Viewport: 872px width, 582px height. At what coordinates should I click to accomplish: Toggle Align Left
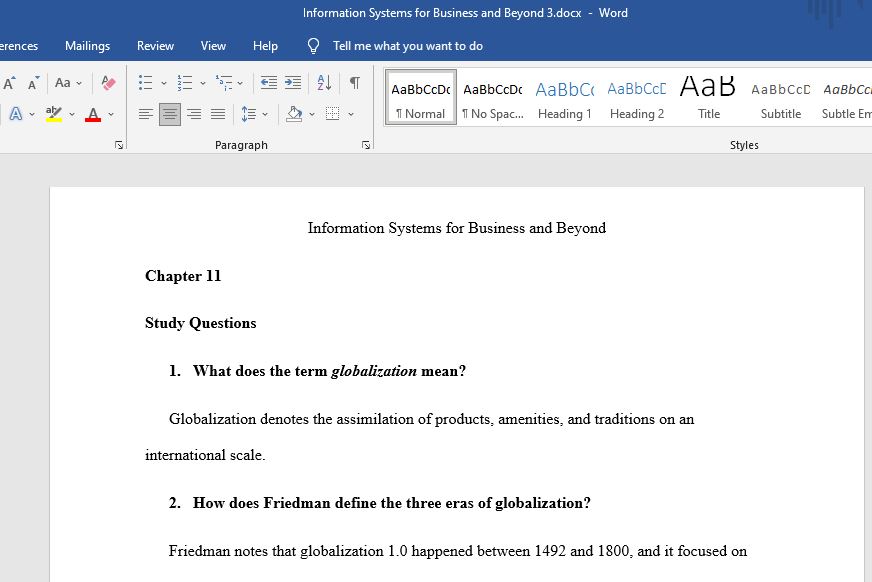146,115
